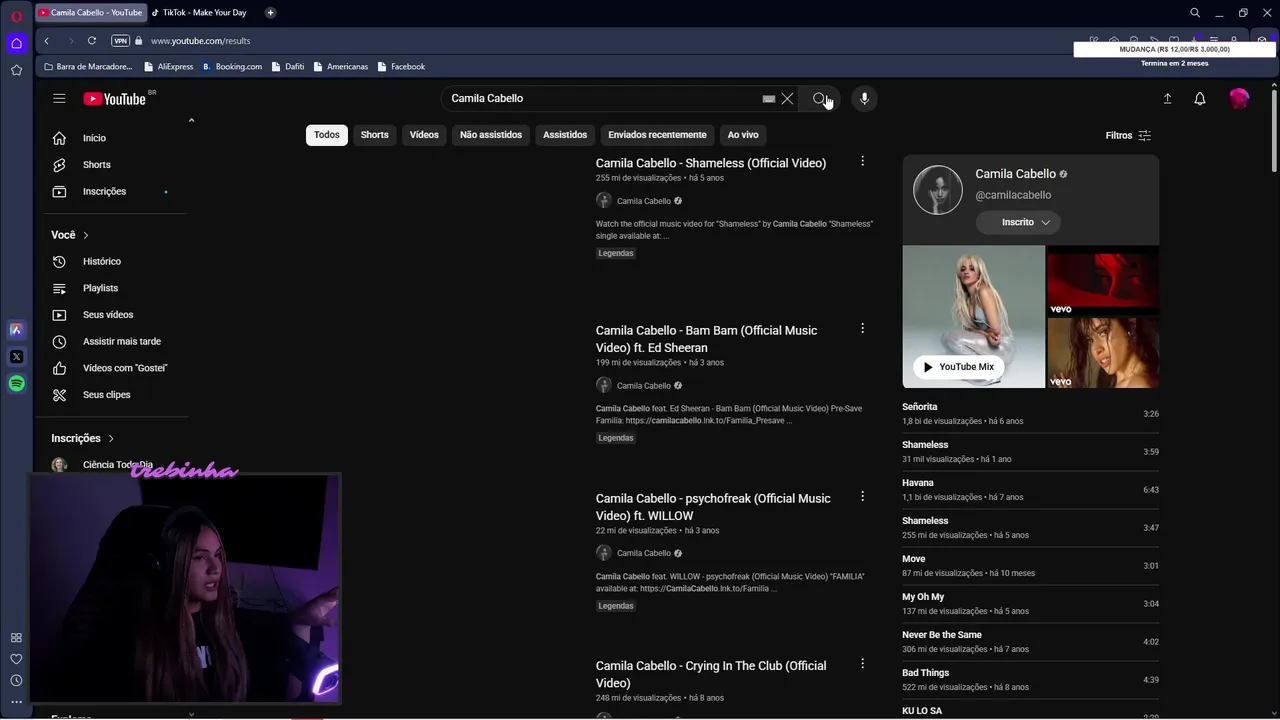Select the Shorts filter chip
The height and width of the screenshot is (720, 1280).
click(x=375, y=135)
